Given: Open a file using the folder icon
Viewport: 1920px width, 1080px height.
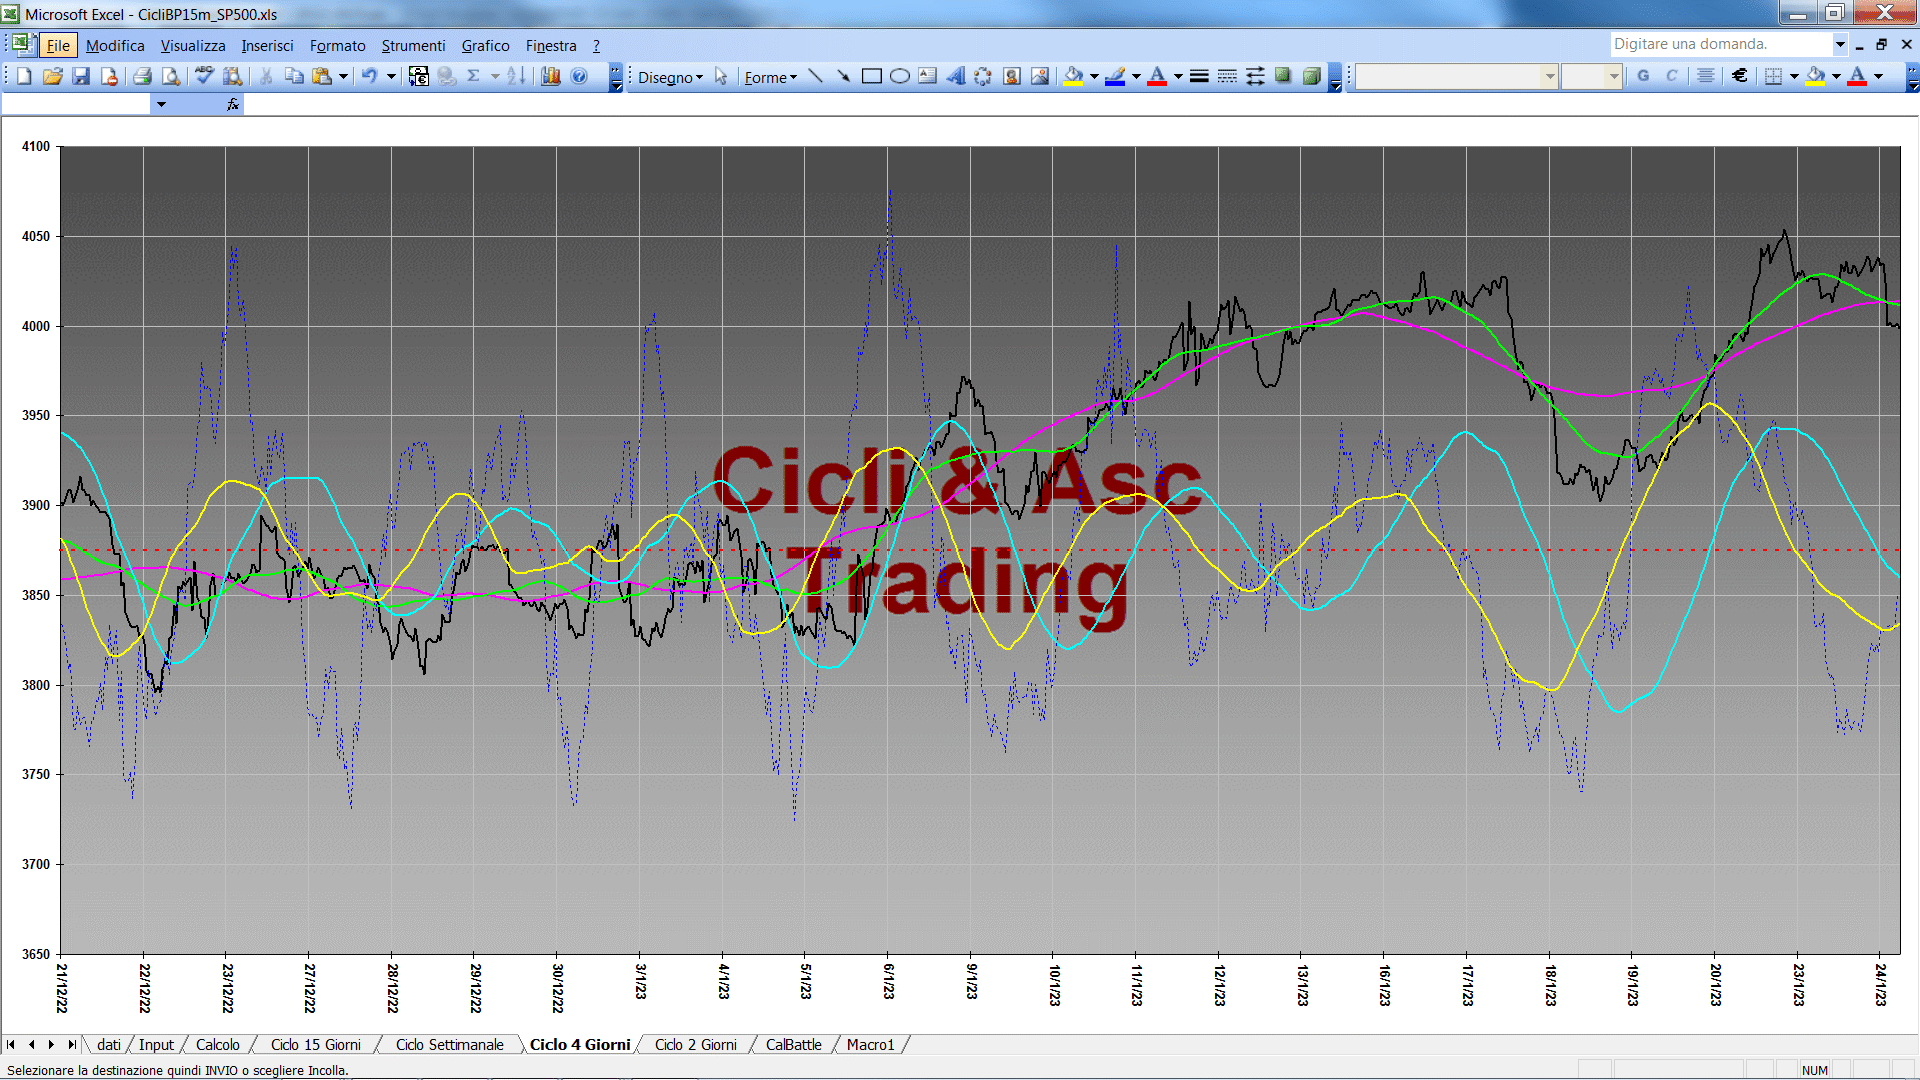Looking at the screenshot, I should 53,76.
